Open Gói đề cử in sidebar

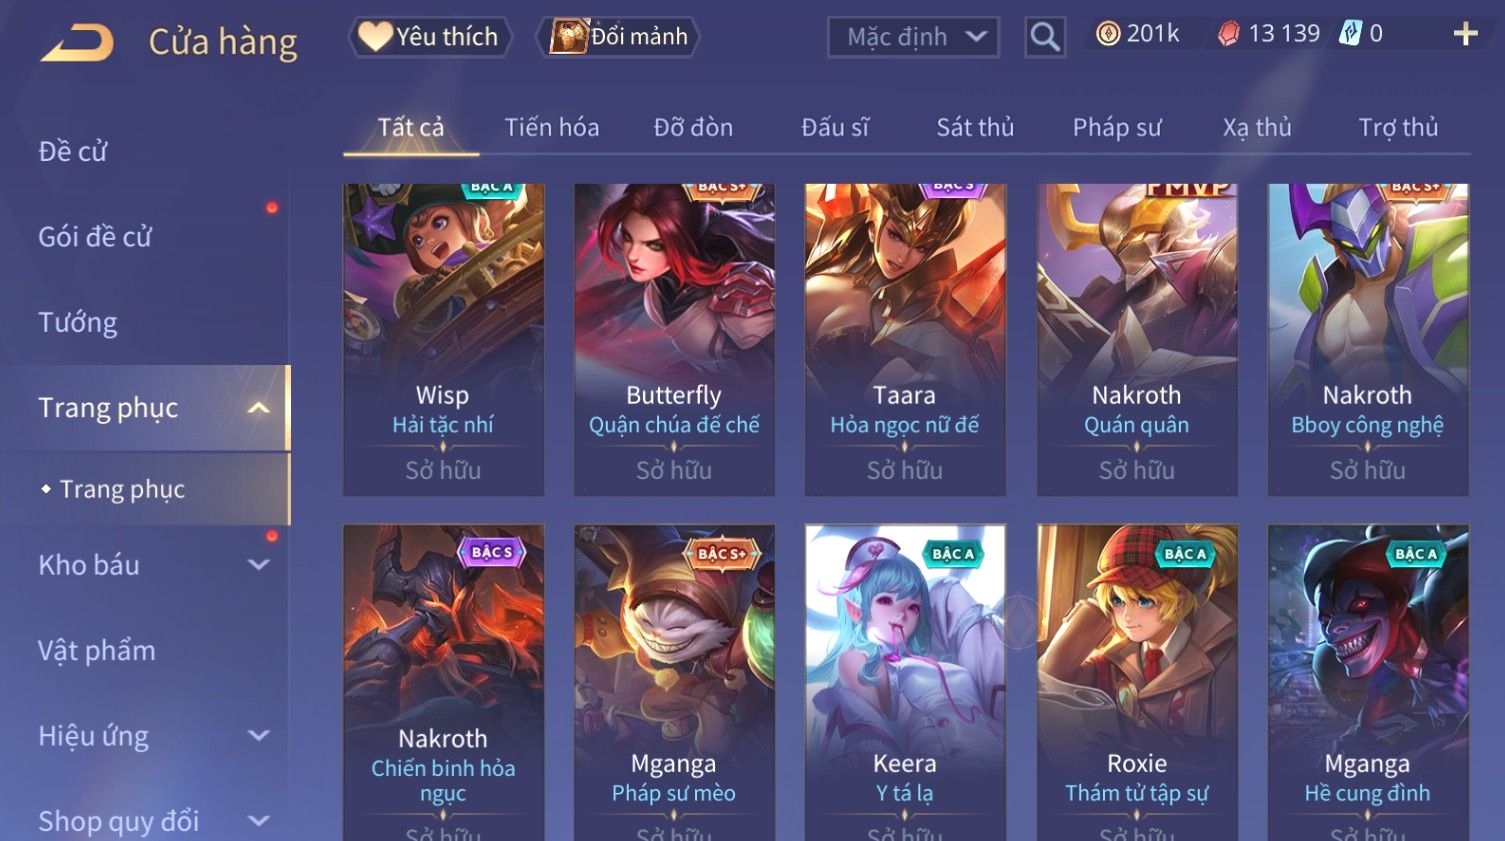95,237
